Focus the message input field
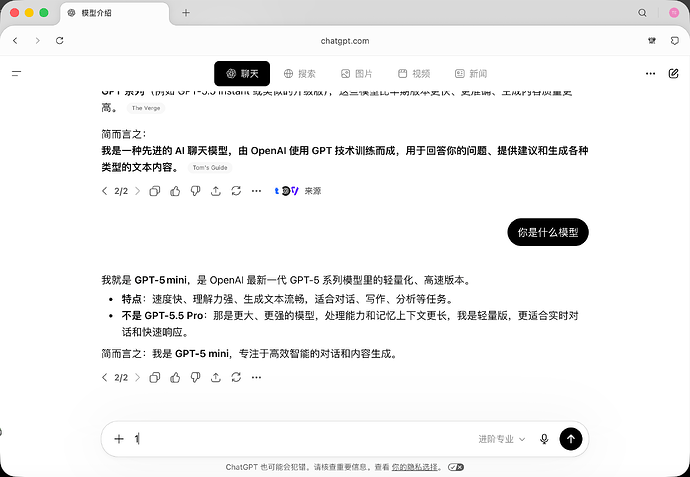690x477 pixels. pos(304,439)
